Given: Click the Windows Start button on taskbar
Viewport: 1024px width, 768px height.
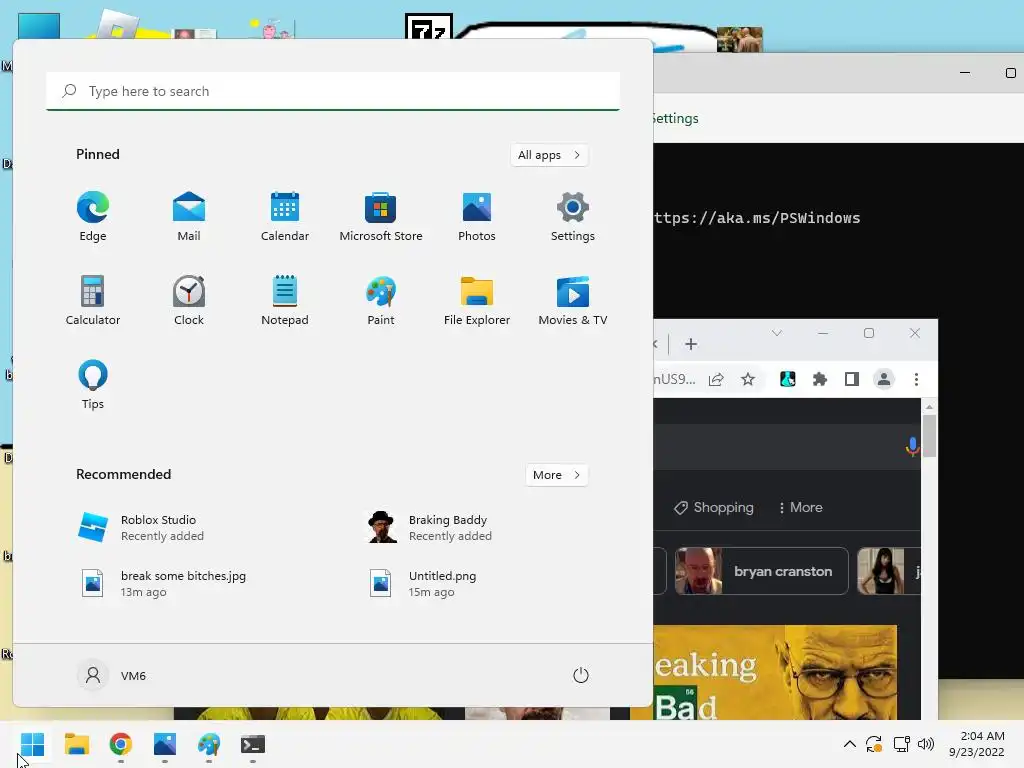Looking at the screenshot, I should [x=33, y=744].
